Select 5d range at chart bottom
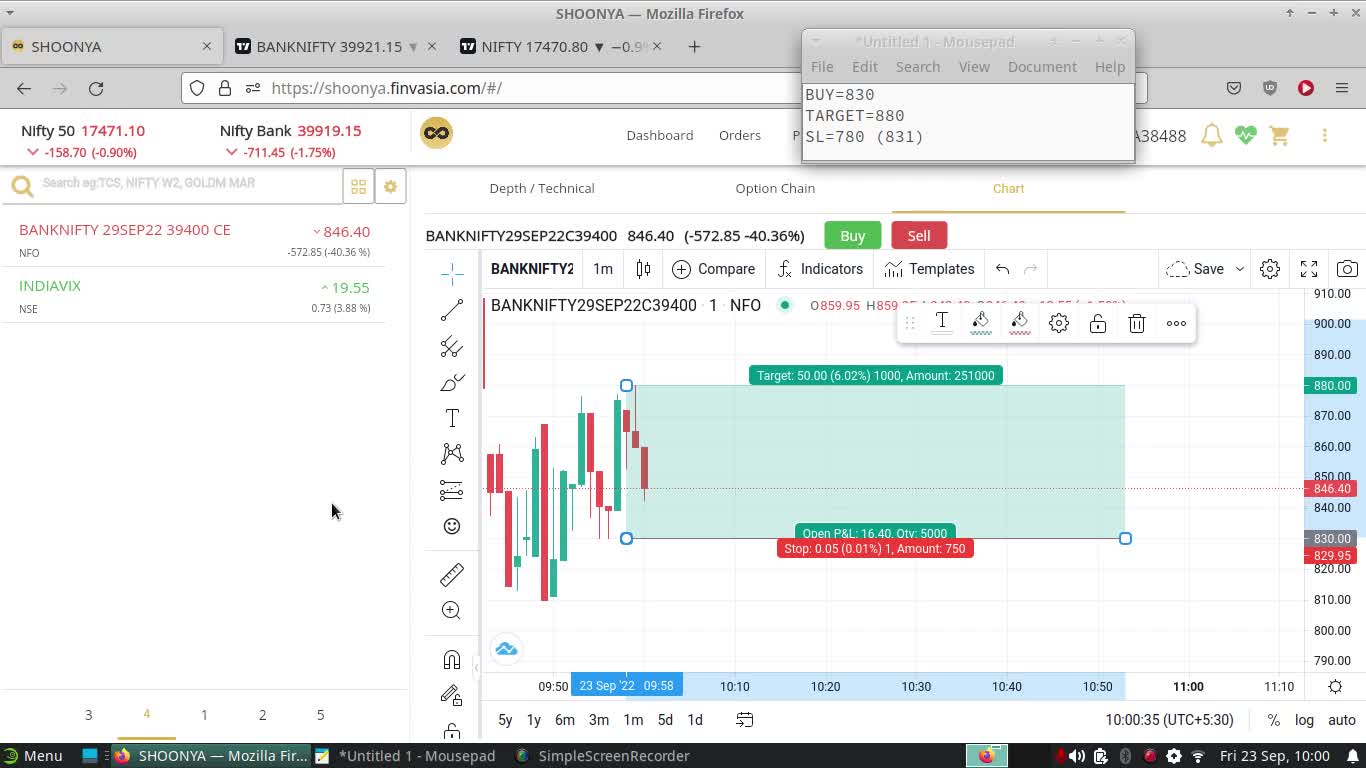Image resolution: width=1366 pixels, height=768 pixels. (x=665, y=720)
